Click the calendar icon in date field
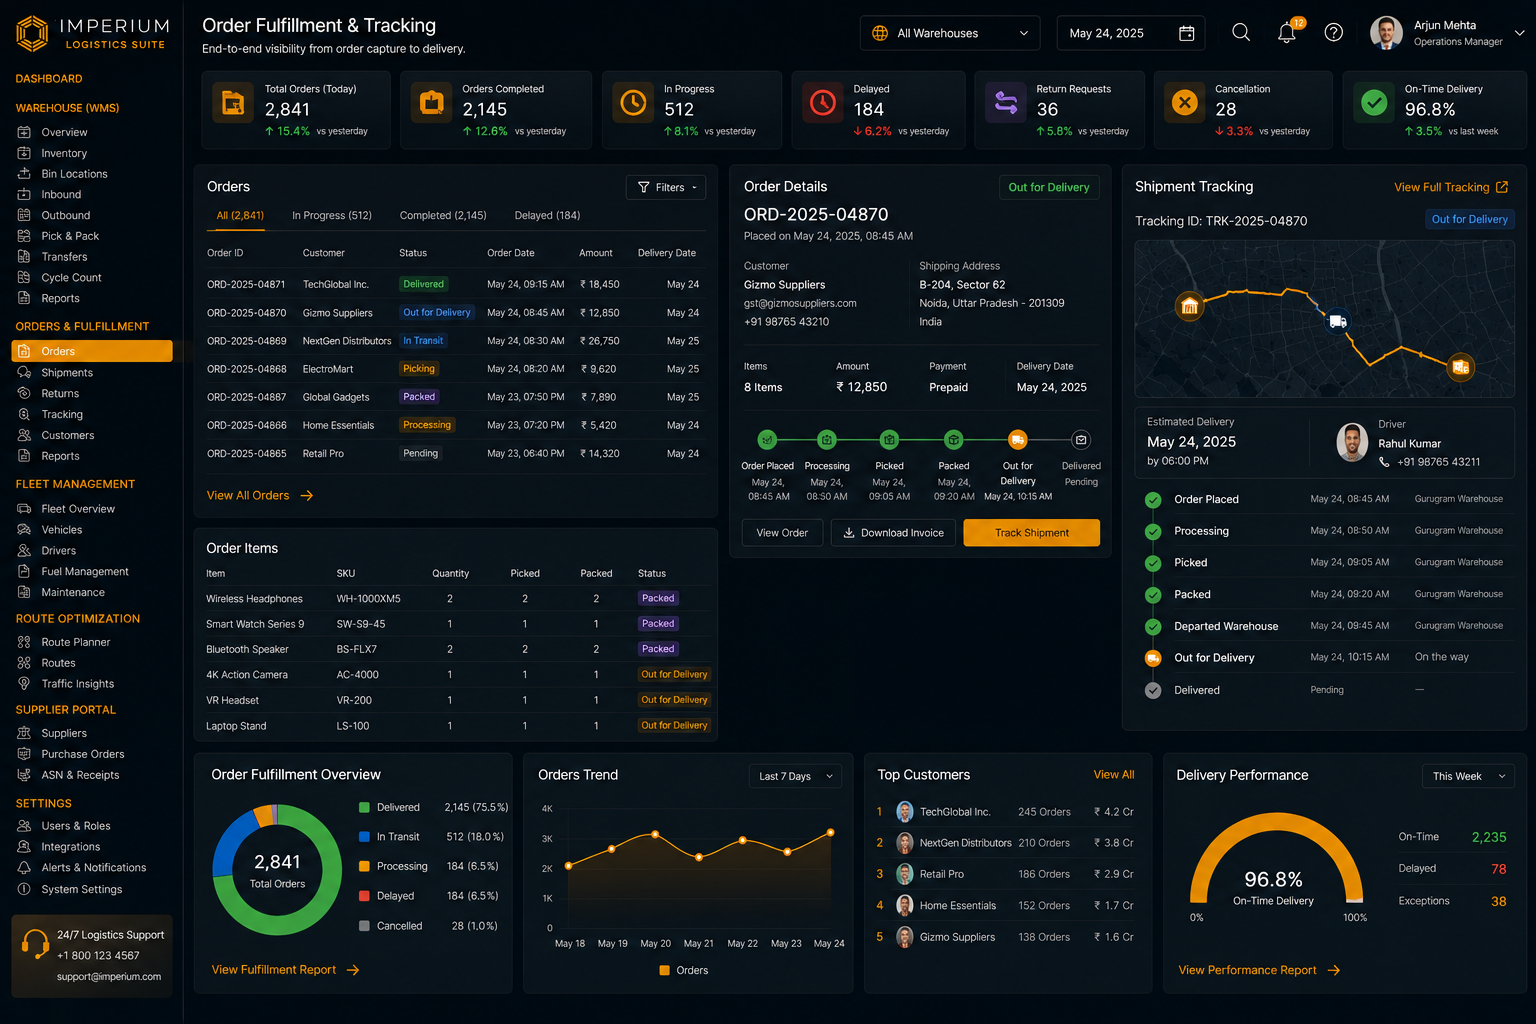Viewport: 1536px width, 1024px height. (1187, 33)
